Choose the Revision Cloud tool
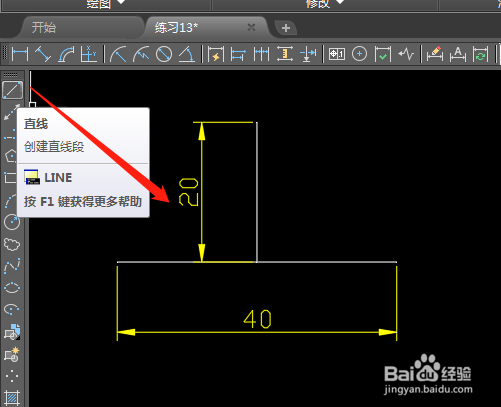Viewport: 501px width, 407px height. pyautogui.click(x=12, y=244)
